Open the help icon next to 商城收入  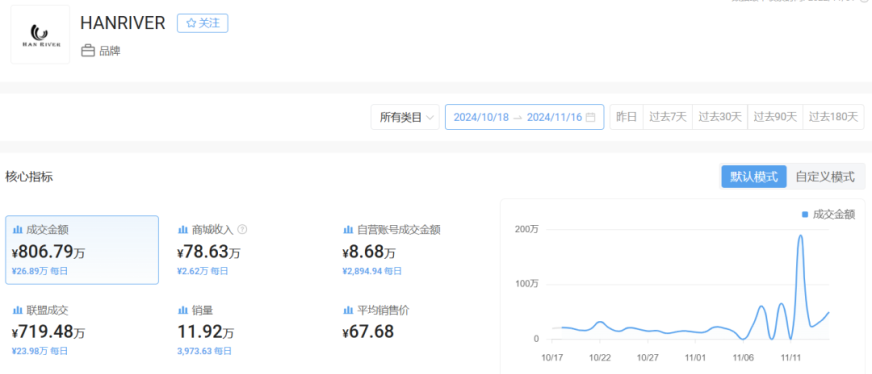[242, 230]
